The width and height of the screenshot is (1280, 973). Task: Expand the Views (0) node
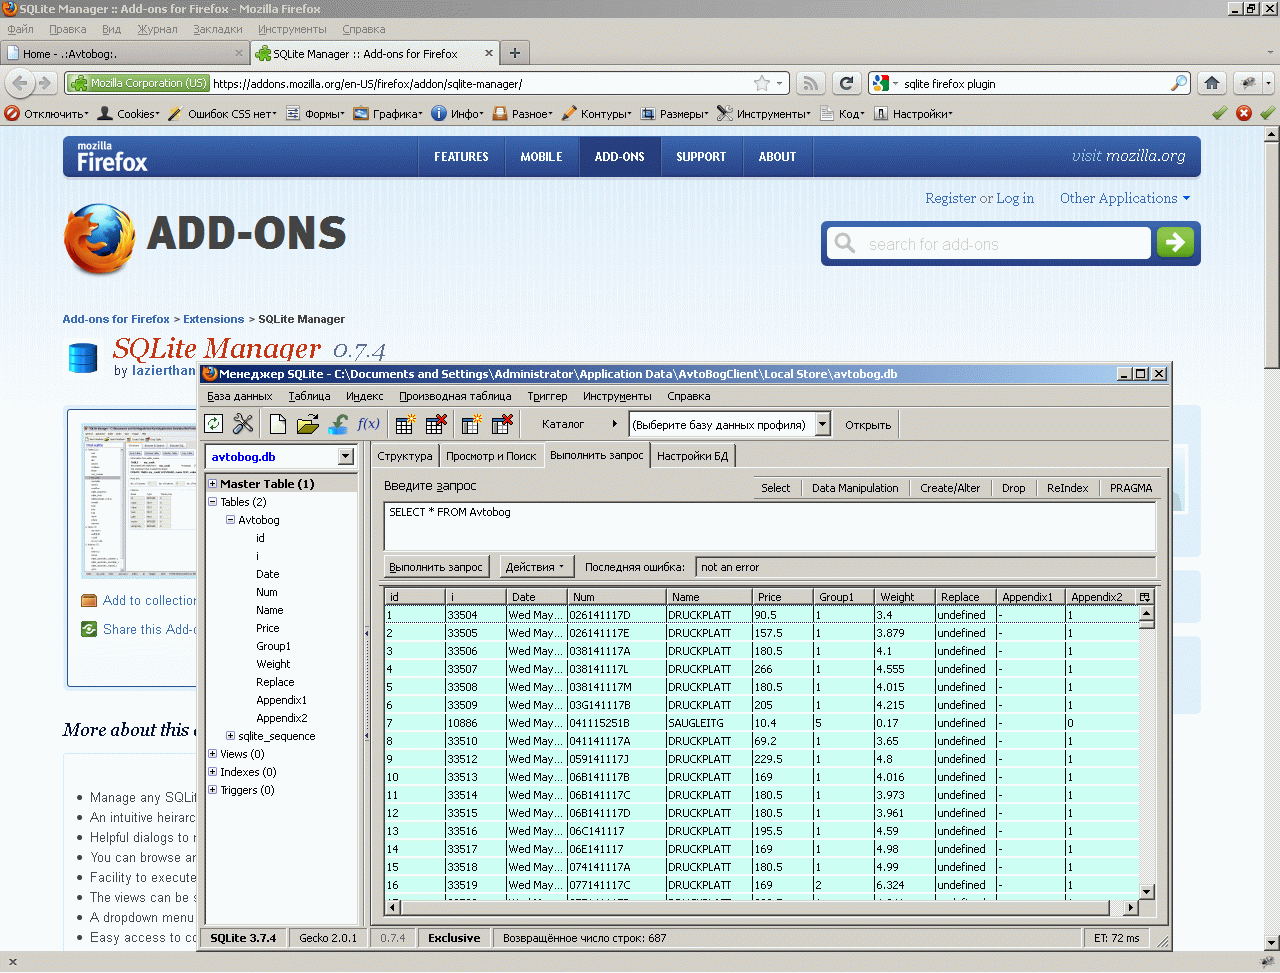(212, 754)
